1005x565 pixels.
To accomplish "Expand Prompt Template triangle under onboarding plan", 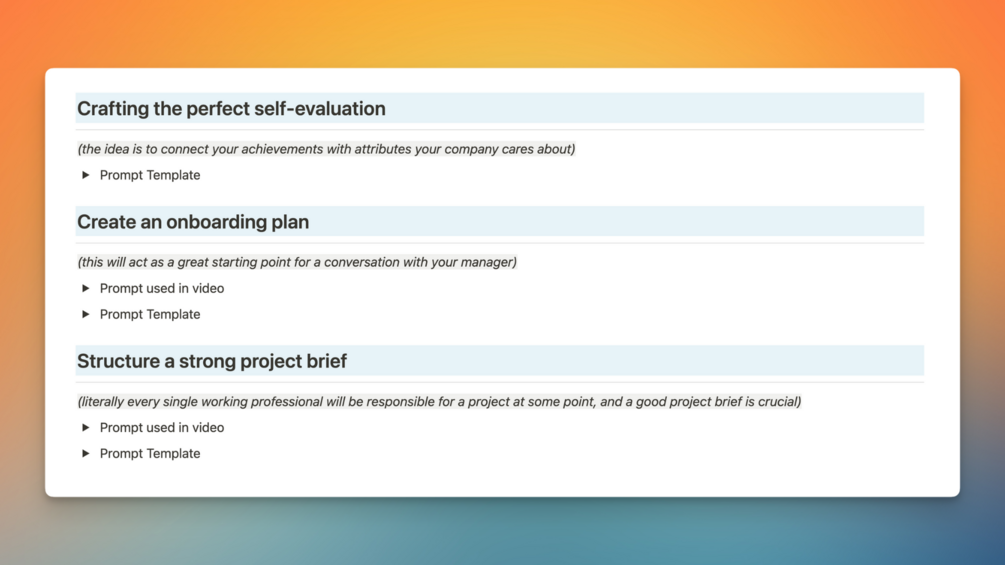I will click(x=85, y=314).
